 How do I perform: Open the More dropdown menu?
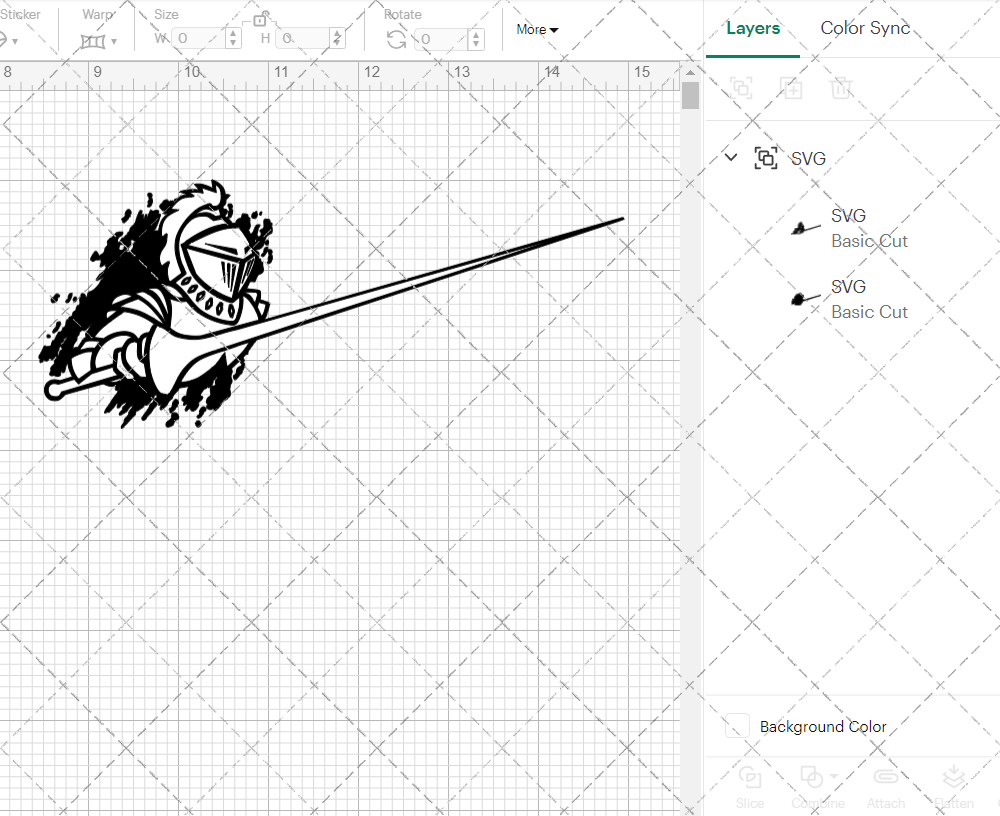tap(536, 30)
